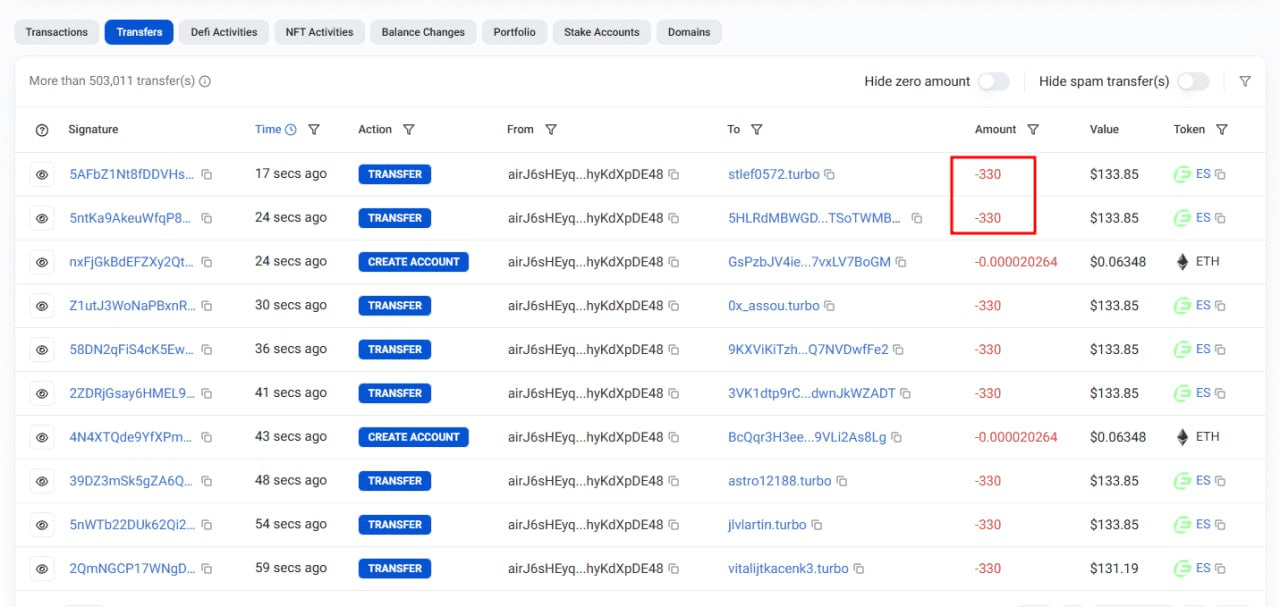Click the eye icon for Z1utJ3WoNaPBxnR row
The width and height of the screenshot is (1280, 607).
pos(42,306)
